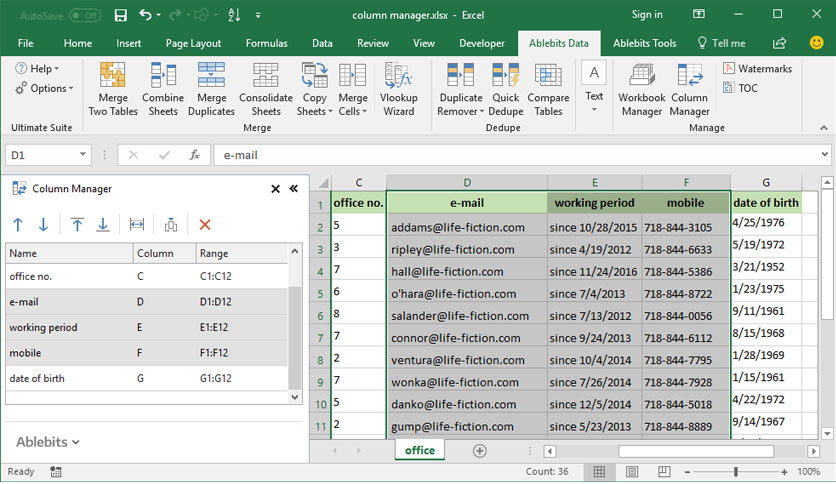This screenshot has width=836, height=484.
Task: Sort list by Name header
Action: point(69,253)
